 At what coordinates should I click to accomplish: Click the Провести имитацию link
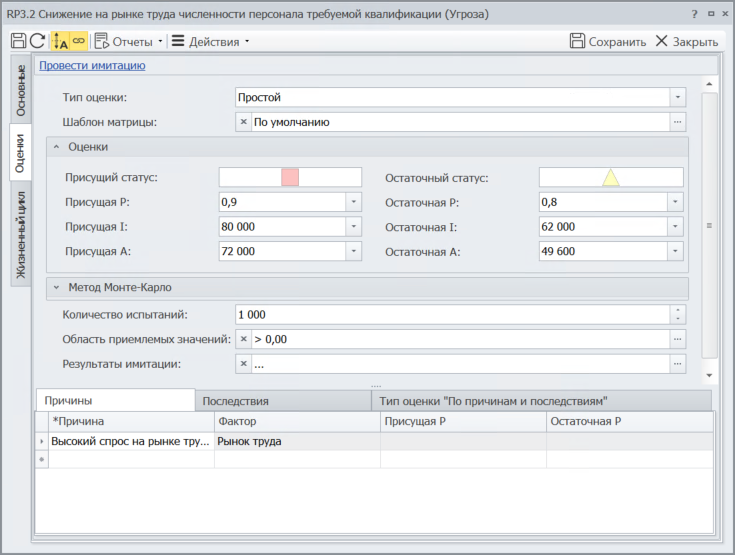(92, 66)
